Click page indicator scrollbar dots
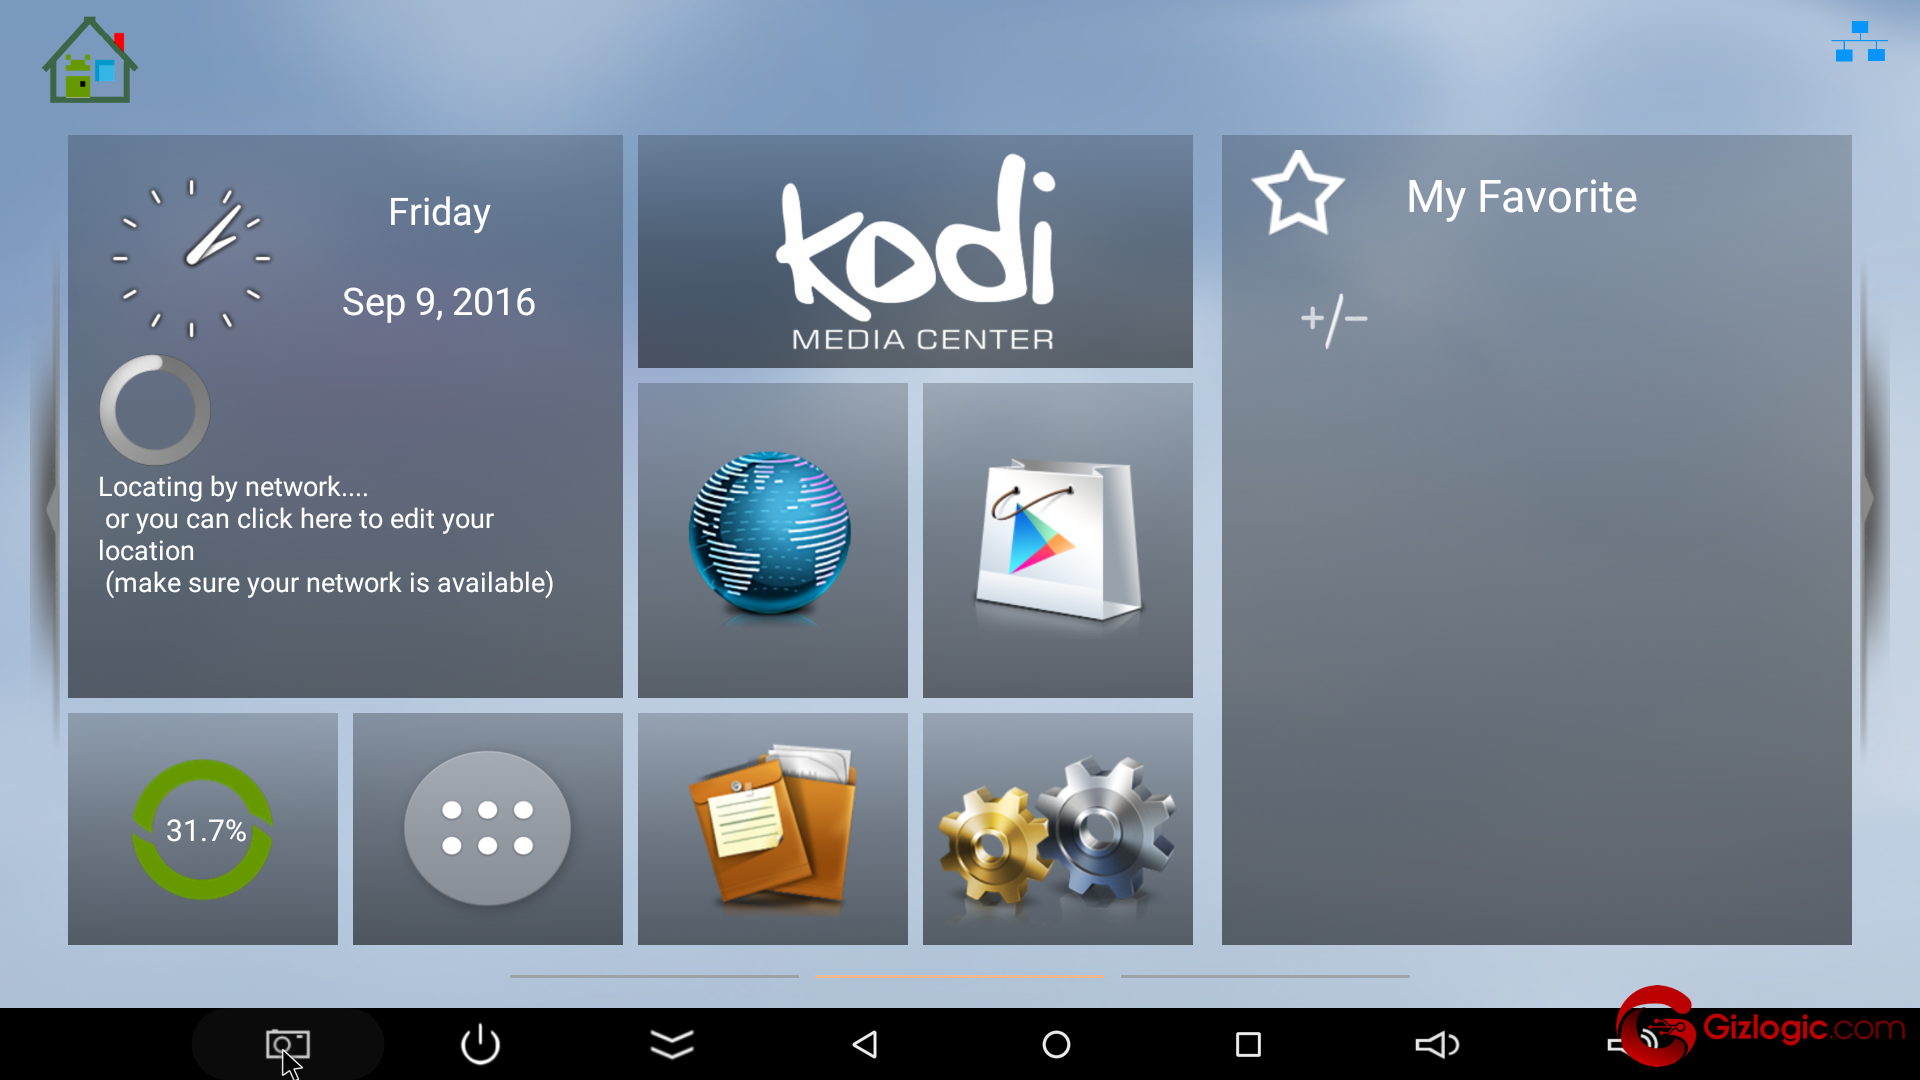Viewport: 1920px width, 1080px height. tap(960, 975)
